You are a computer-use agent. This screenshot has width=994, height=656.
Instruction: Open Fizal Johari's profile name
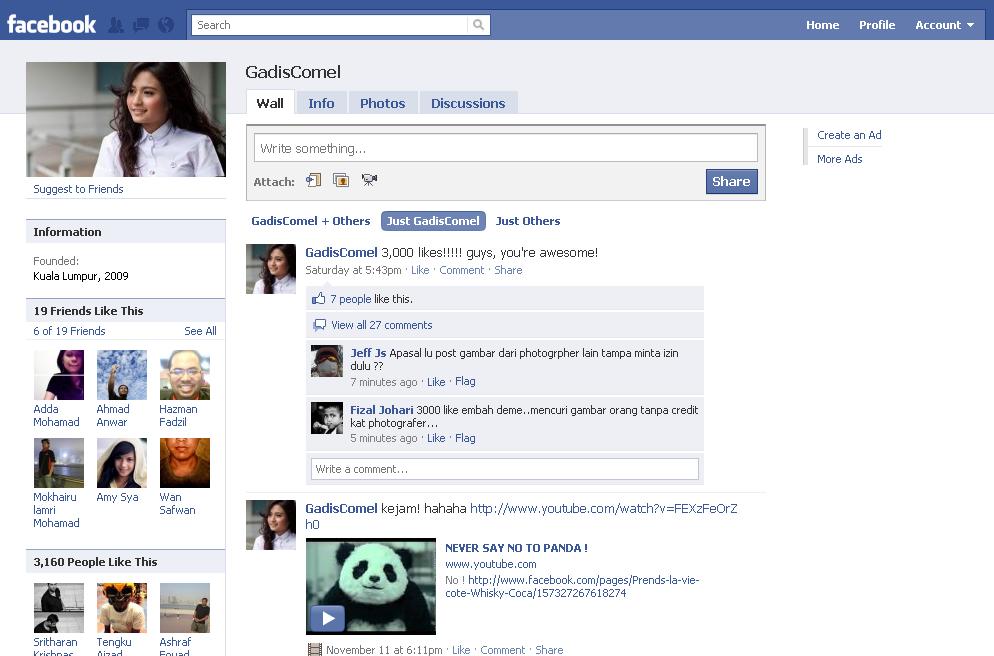coord(382,410)
